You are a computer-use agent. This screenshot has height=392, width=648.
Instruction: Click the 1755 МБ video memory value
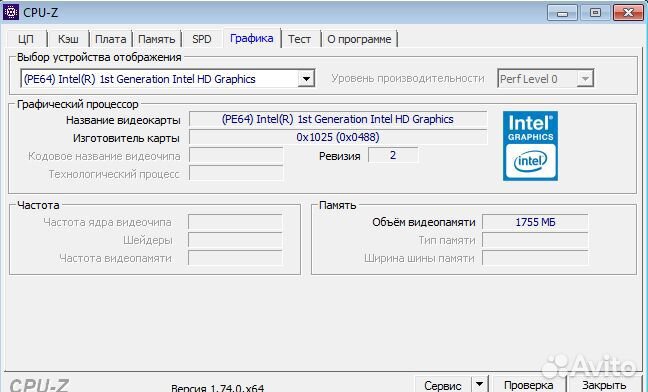pos(535,222)
